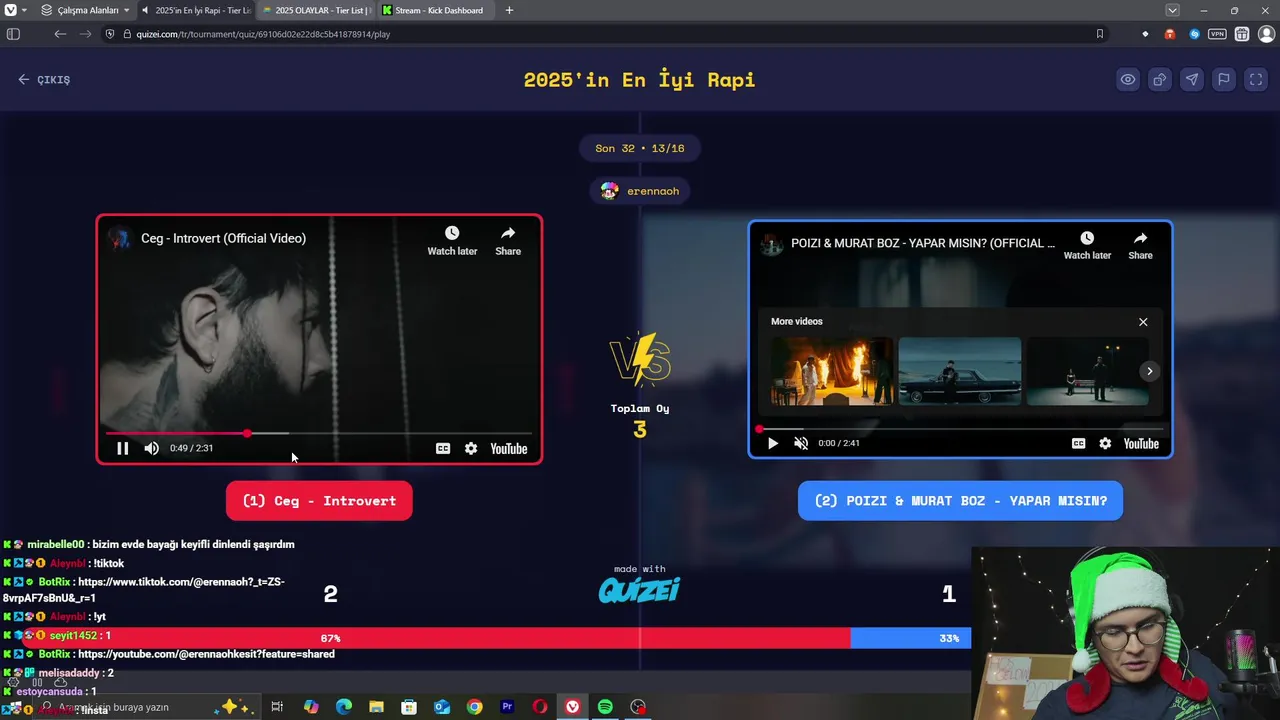
Task: Go forward in browser history
Action: click(87, 34)
